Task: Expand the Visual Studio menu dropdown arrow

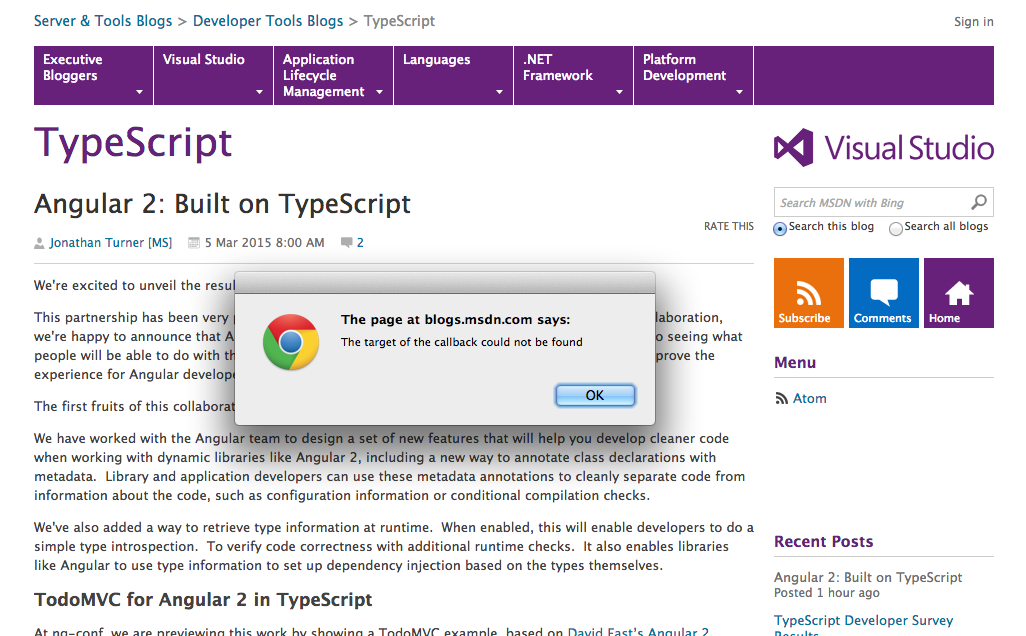Action: (259, 92)
